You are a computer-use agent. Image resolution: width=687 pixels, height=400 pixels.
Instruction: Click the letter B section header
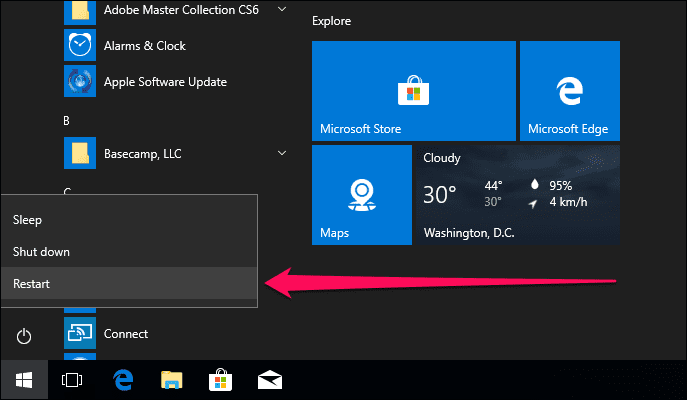point(66,120)
